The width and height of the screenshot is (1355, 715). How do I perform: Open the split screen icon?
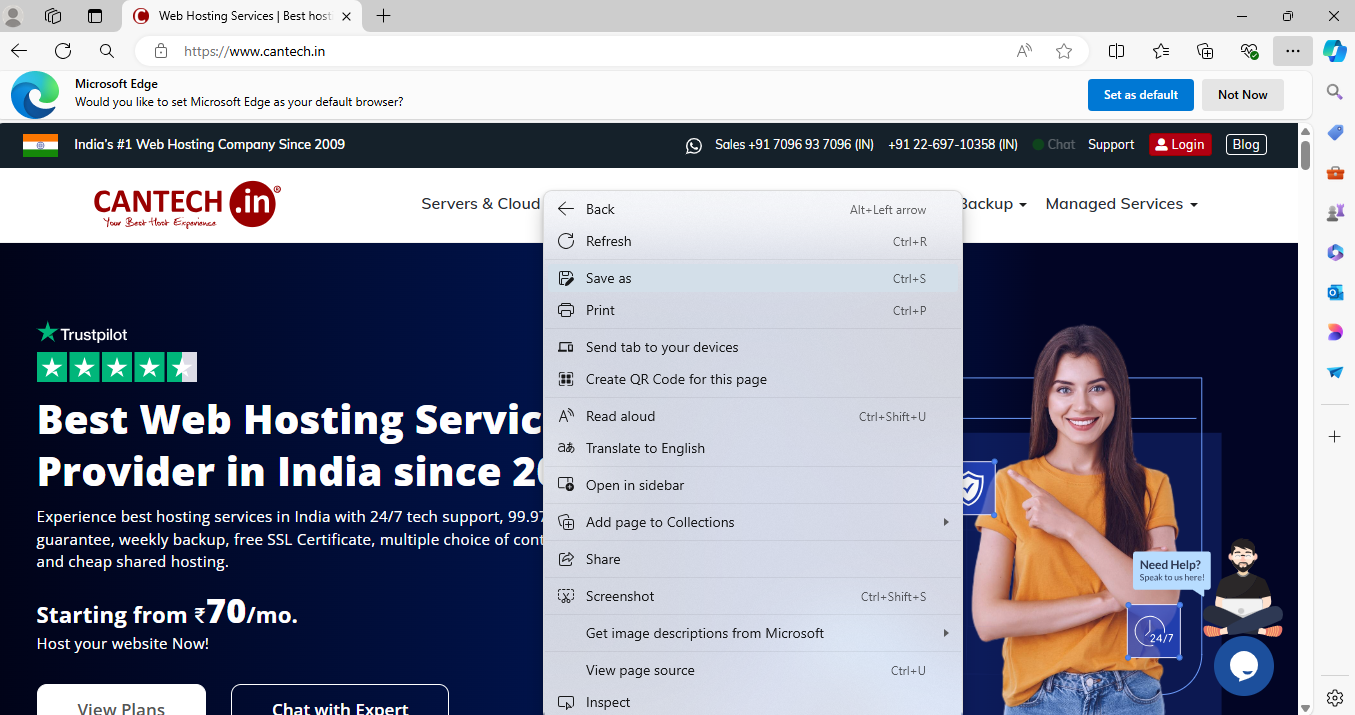click(x=1117, y=51)
